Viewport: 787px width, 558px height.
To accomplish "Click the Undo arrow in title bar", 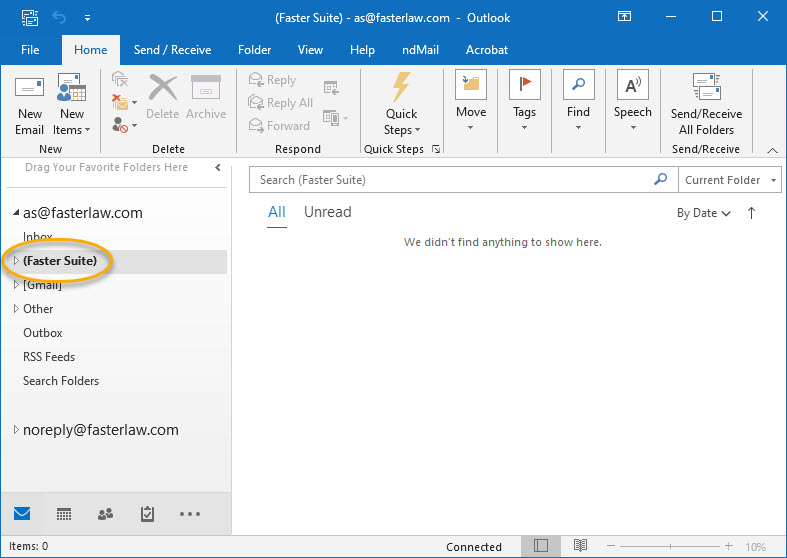I will pos(59,18).
